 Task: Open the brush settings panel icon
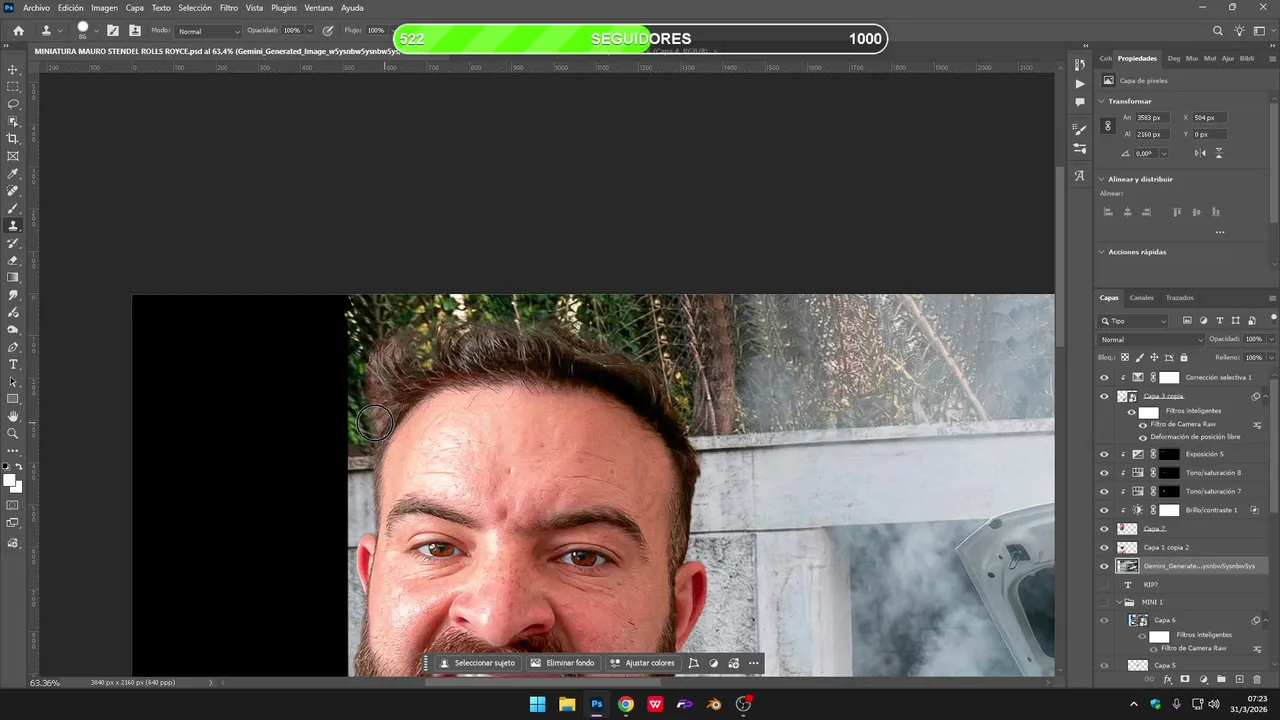pyautogui.click(x=113, y=31)
